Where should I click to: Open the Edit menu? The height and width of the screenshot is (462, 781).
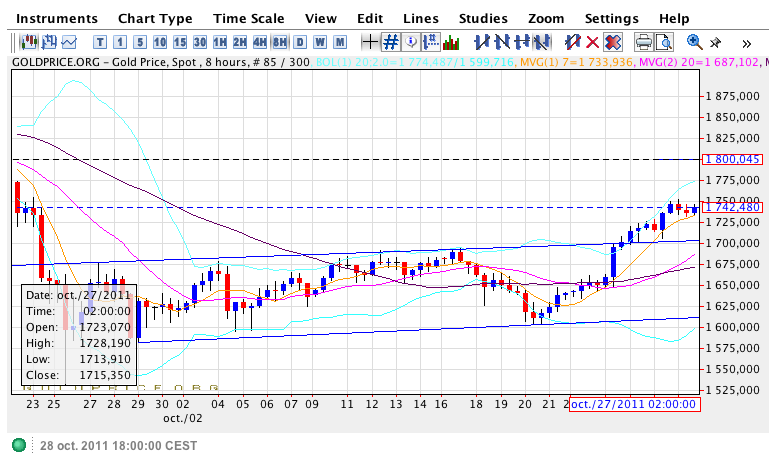coord(370,18)
